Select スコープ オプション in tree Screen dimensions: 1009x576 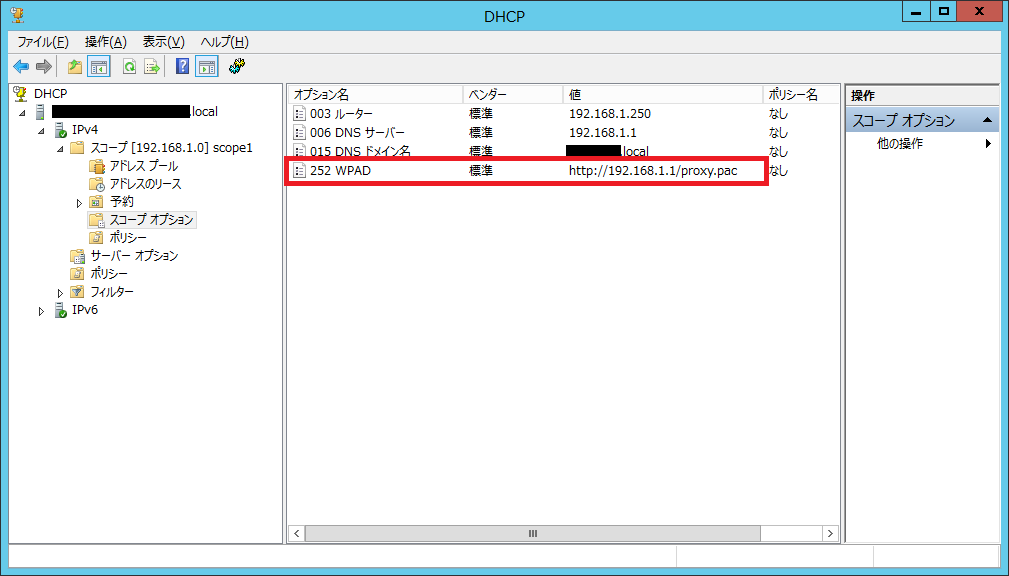[151, 220]
